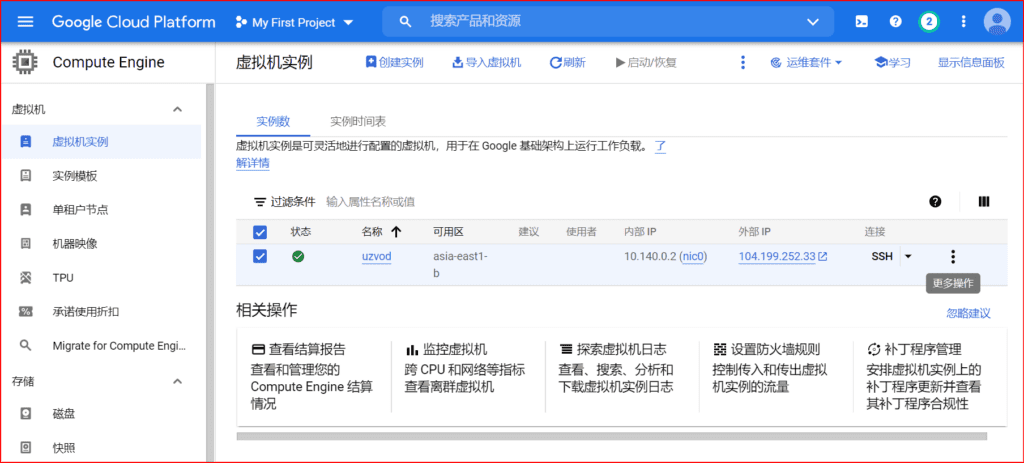The image size is (1024, 463).
Task: Click the 忽略建议 link
Action: (968, 313)
